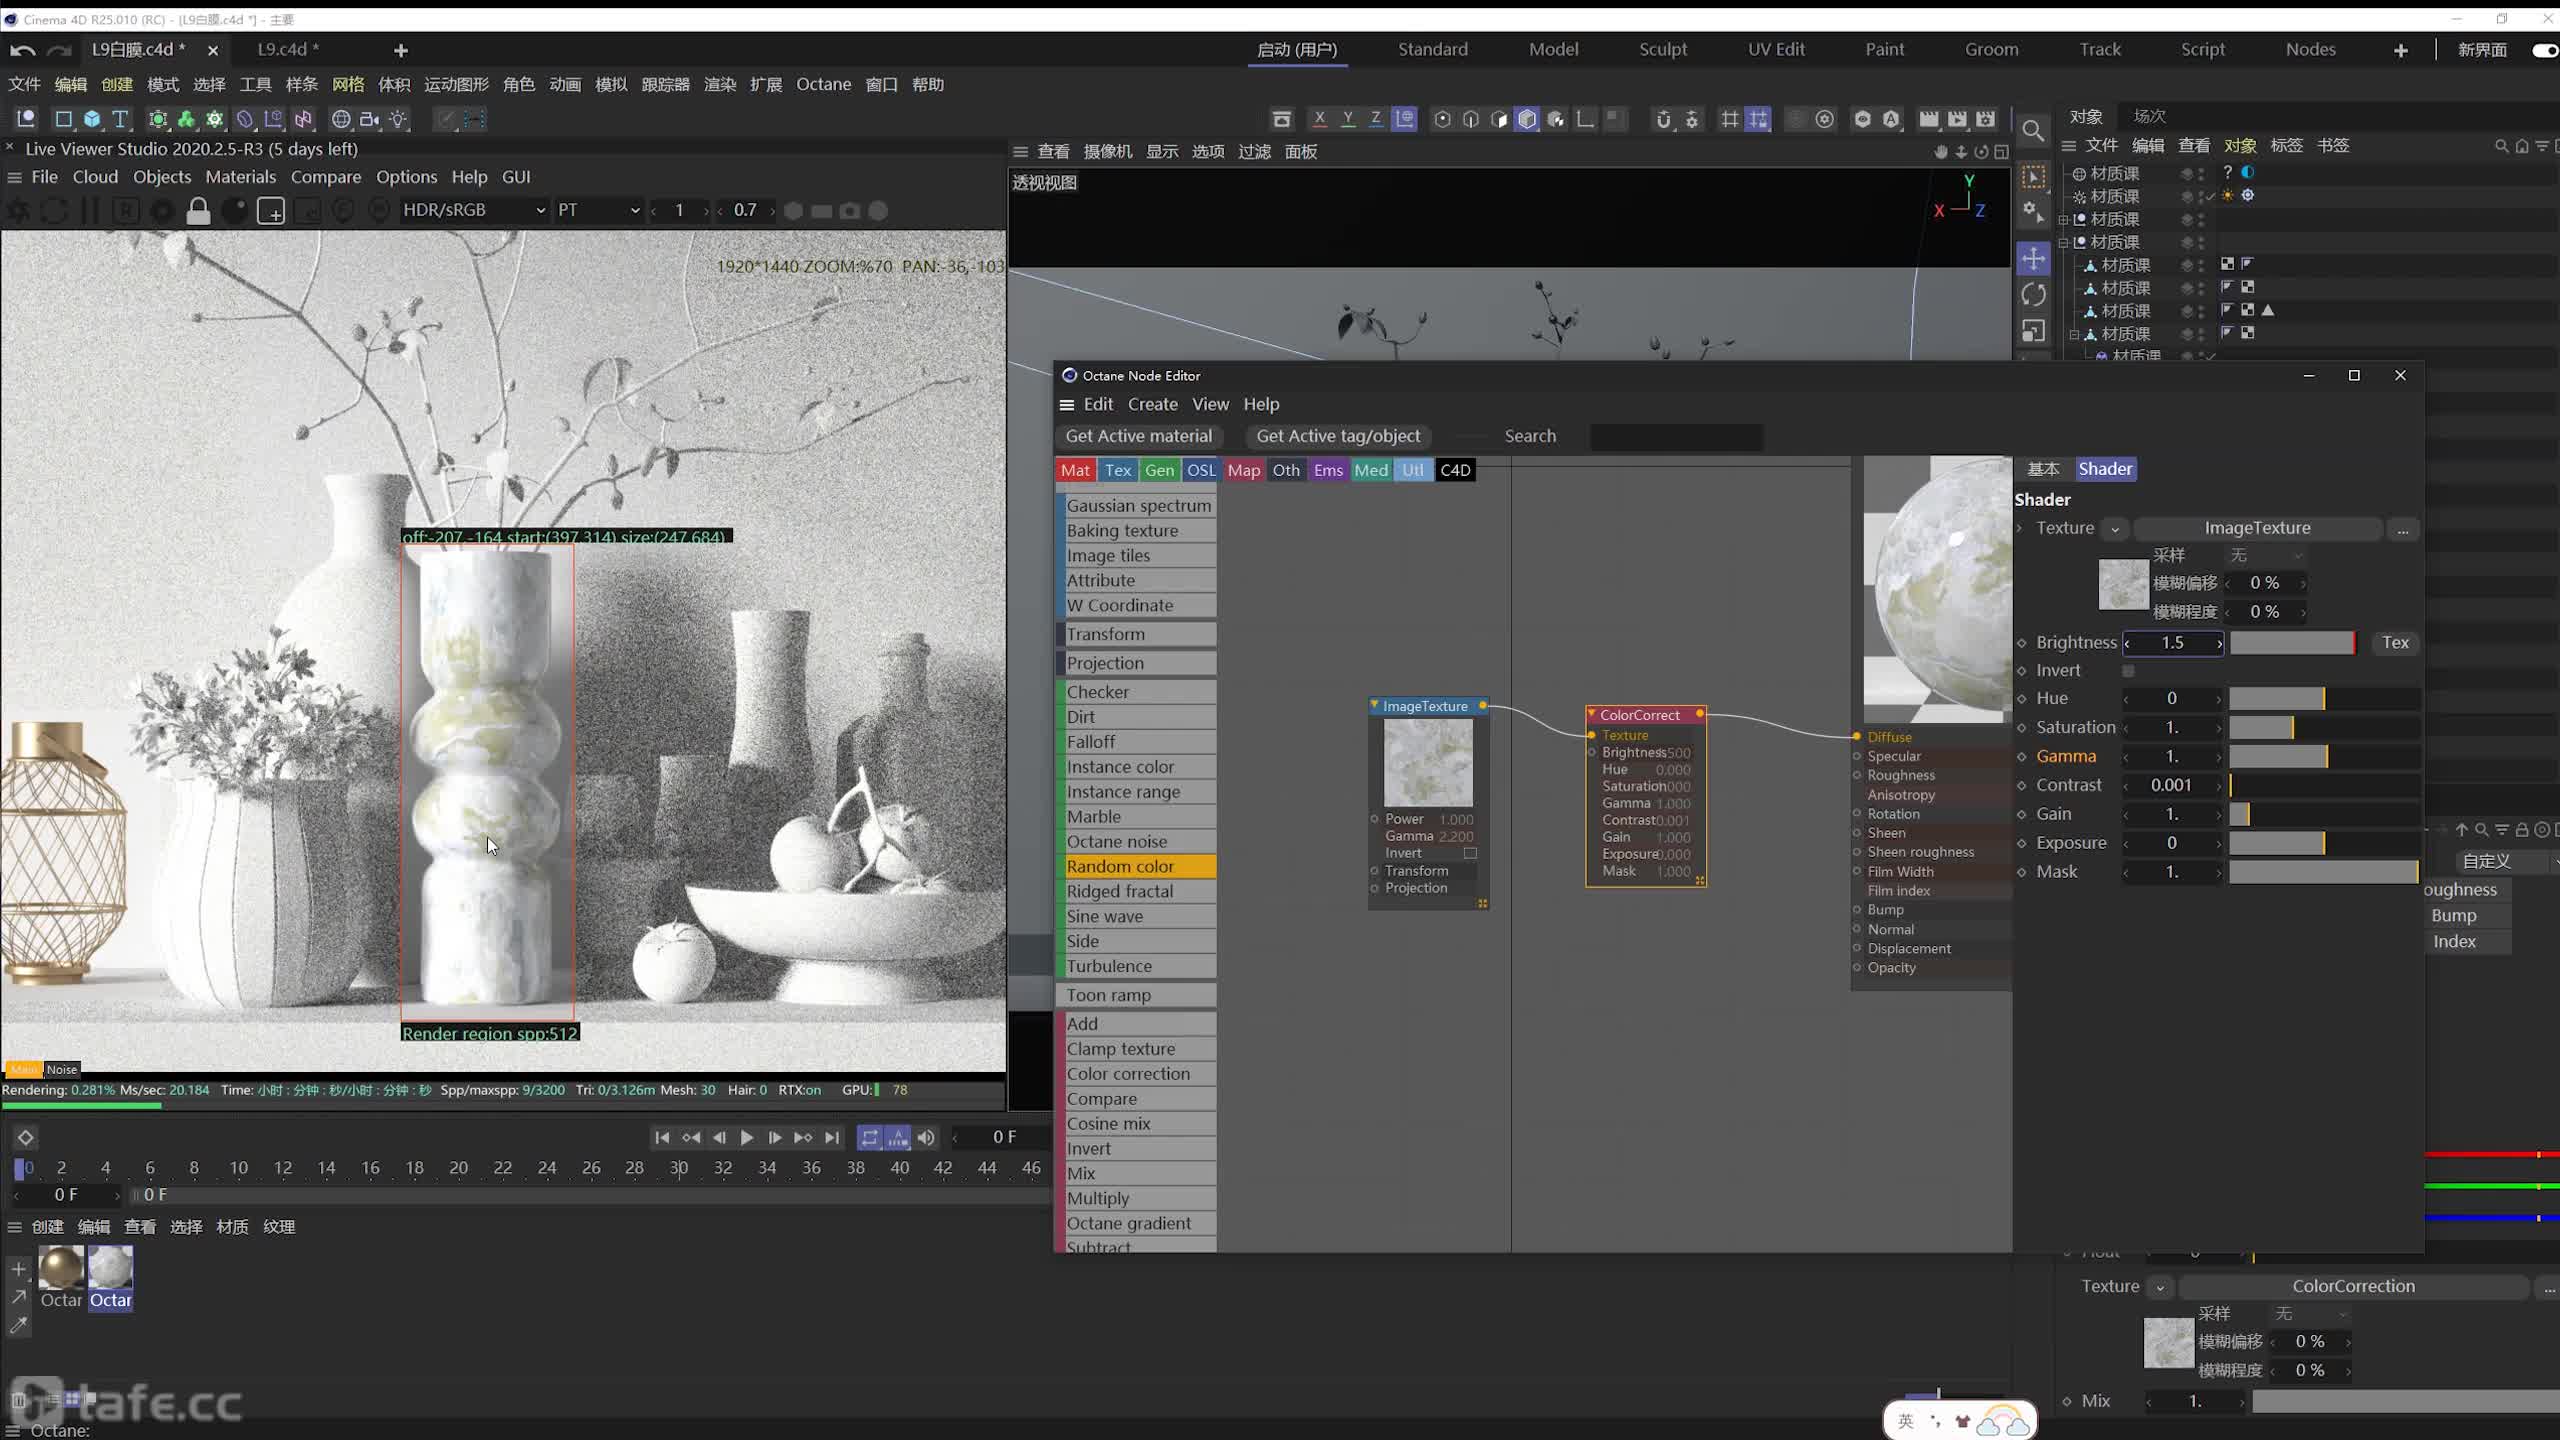
Task: Expand the Texture ImageTexture dropdown arrow
Action: (x=2114, y=529)
